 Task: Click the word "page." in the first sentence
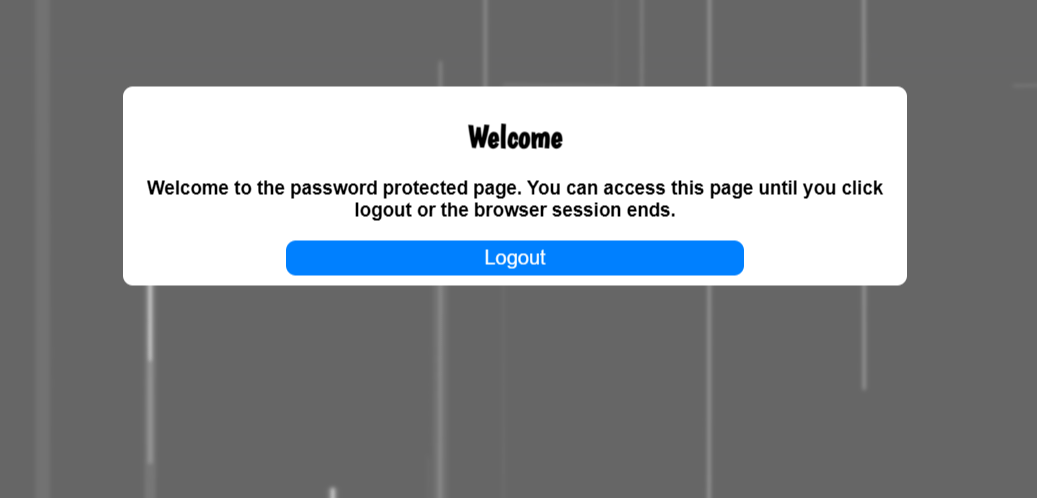(x=498, y=188)
